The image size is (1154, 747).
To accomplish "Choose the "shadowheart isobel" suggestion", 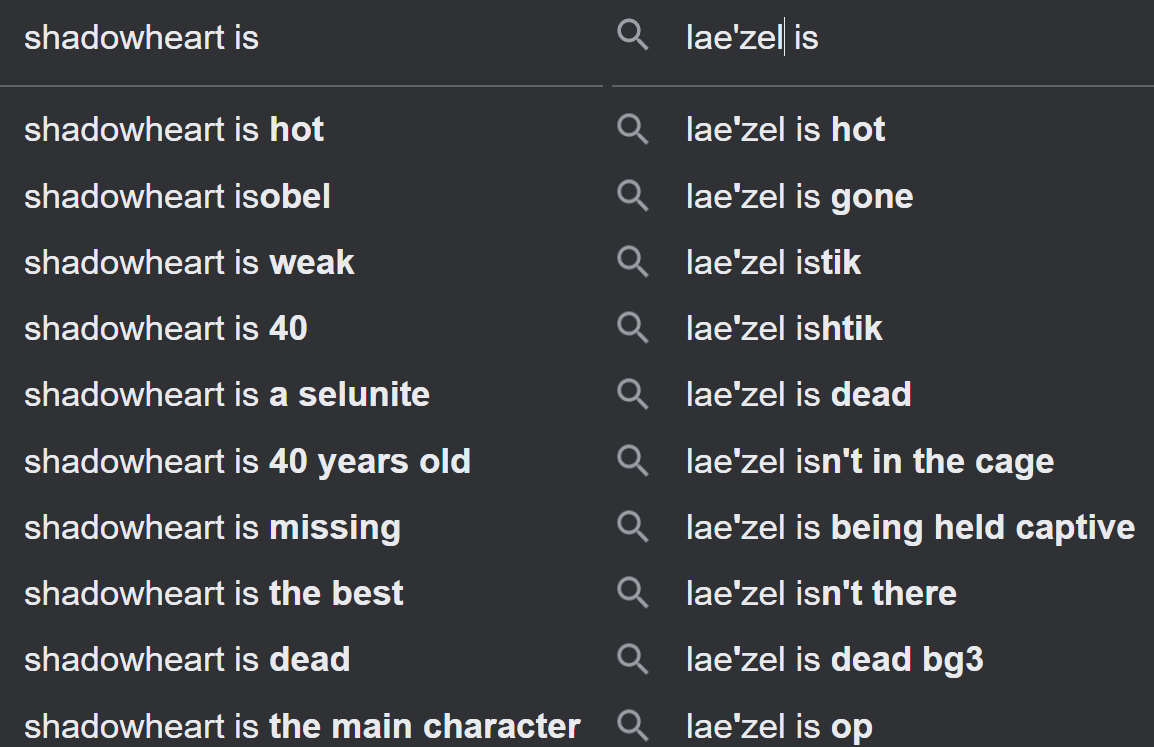I will 177,196.
